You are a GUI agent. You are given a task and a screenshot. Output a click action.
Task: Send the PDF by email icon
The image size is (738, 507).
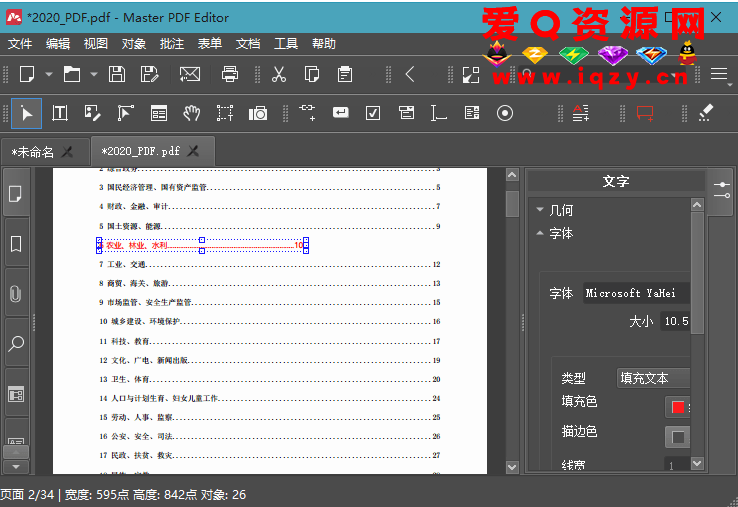click(x=190, y=74)
